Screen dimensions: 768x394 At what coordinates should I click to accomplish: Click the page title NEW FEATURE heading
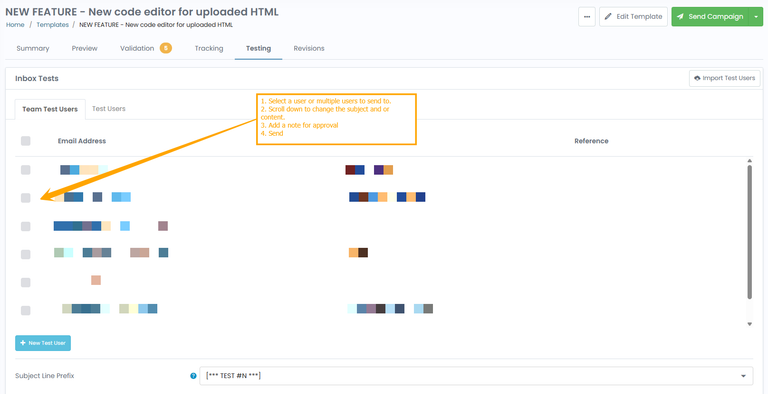(142, 12)
